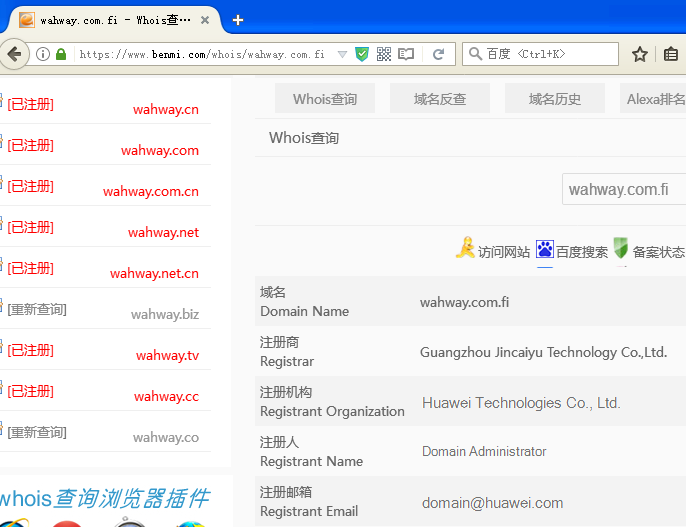The width and height of the screenshot is (686, 527).
Task: Click the magnifier icon in the search box
Action: point(475,54)
